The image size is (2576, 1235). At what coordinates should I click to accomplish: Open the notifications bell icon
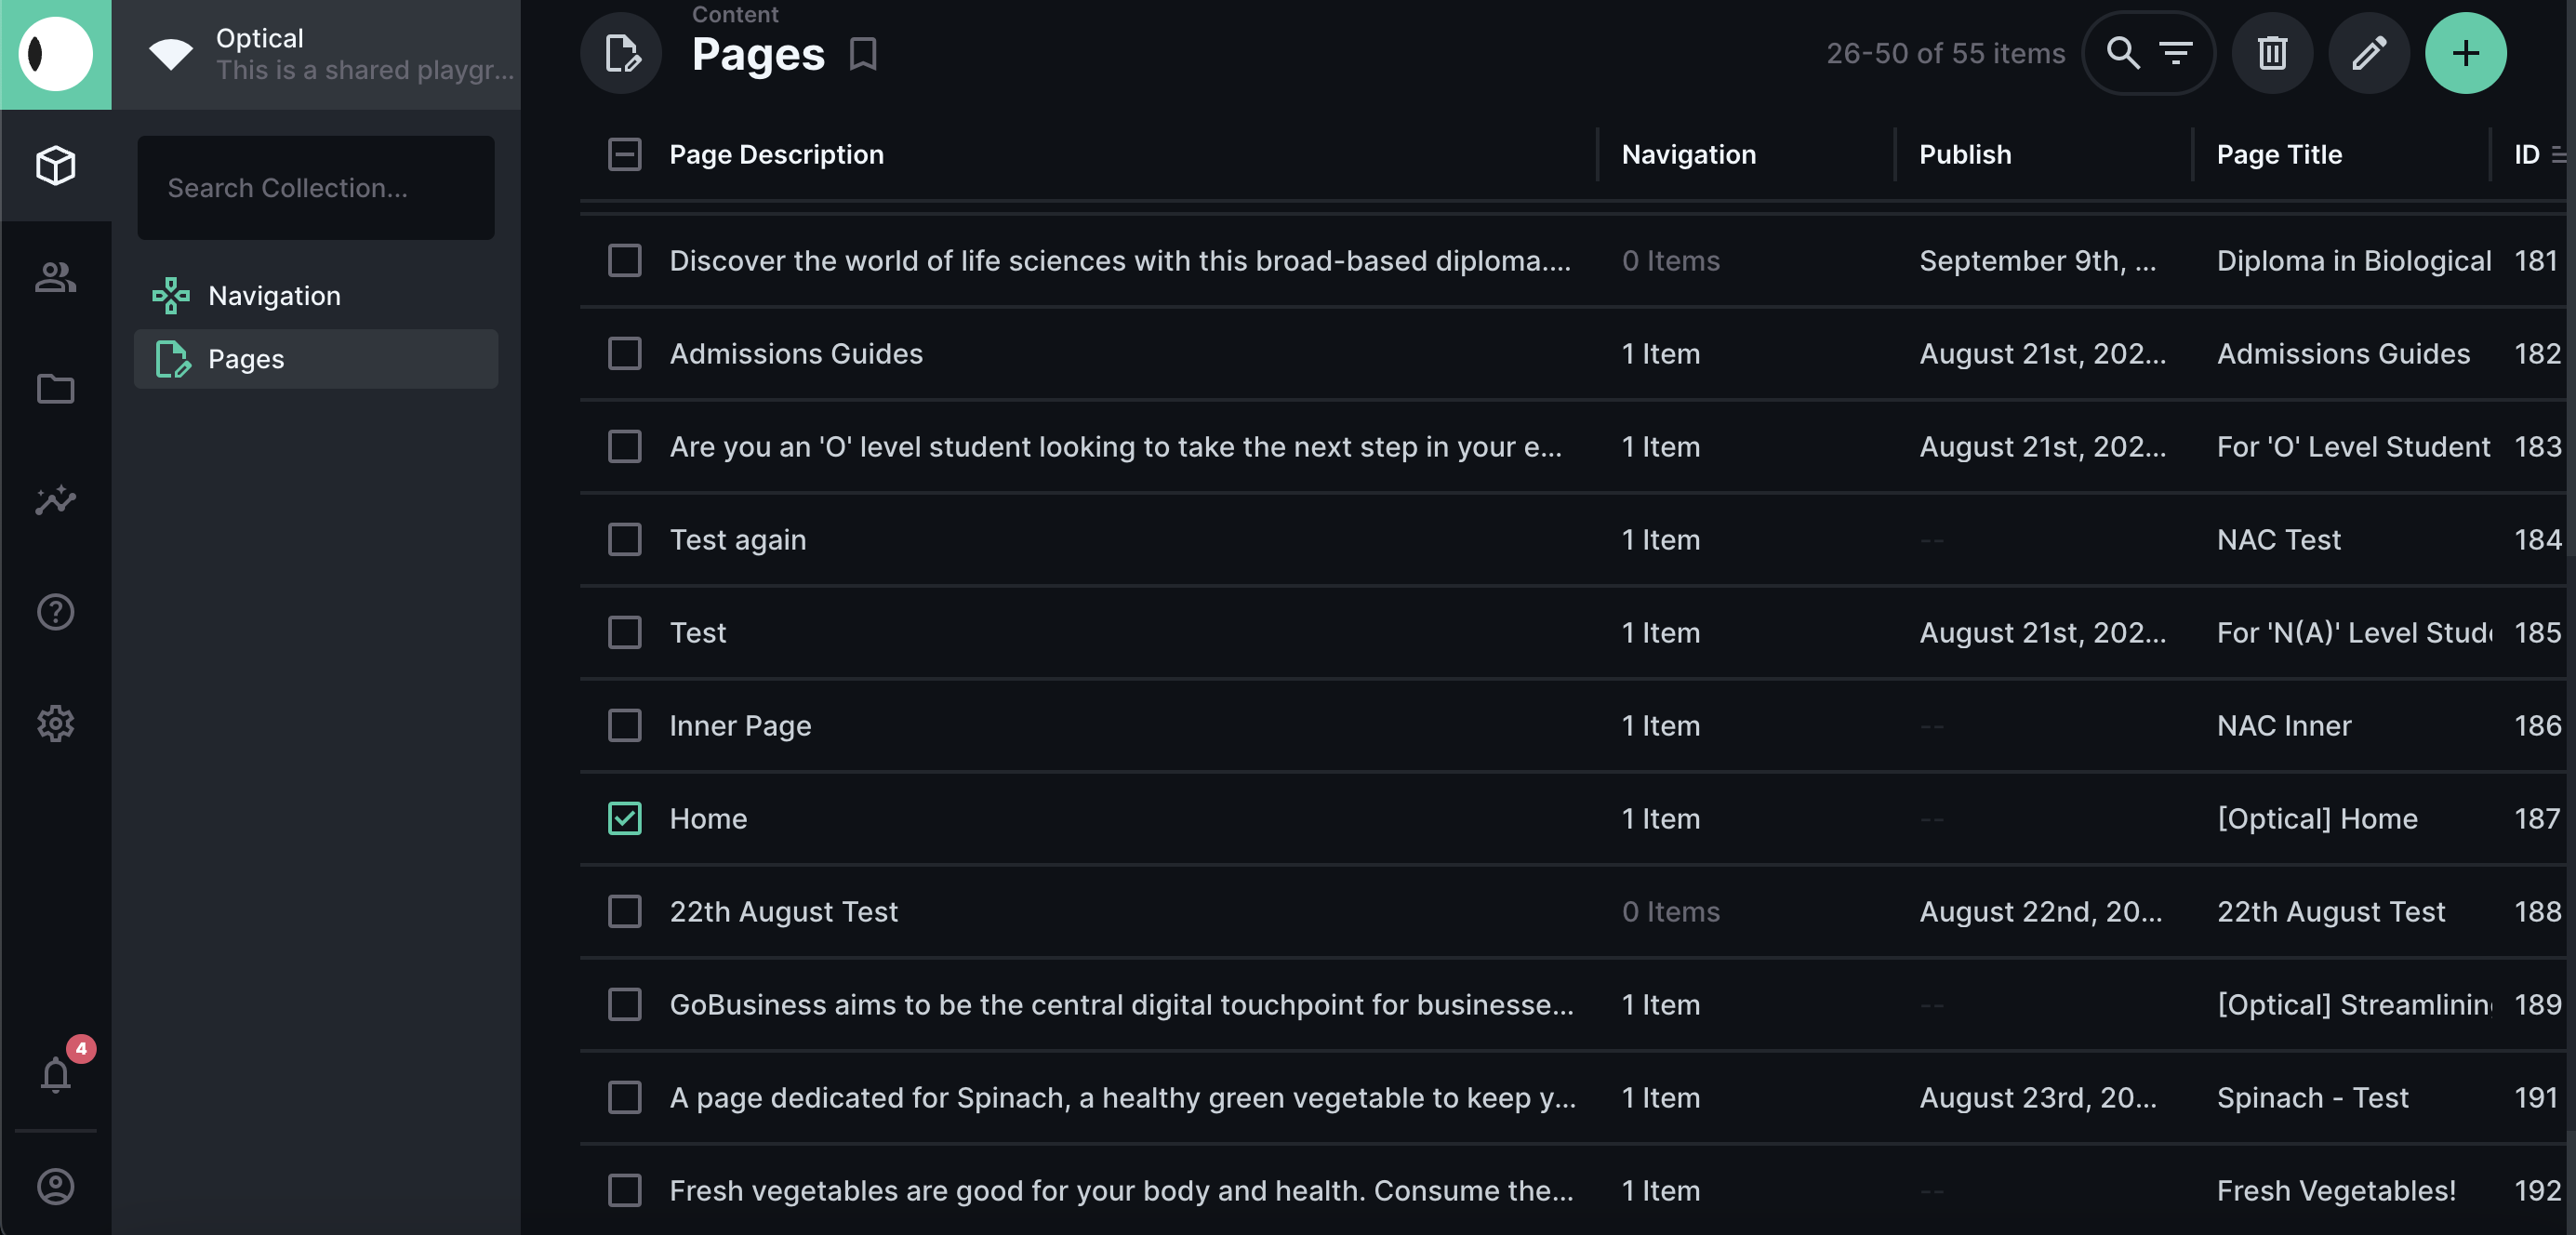point(56,1075)
